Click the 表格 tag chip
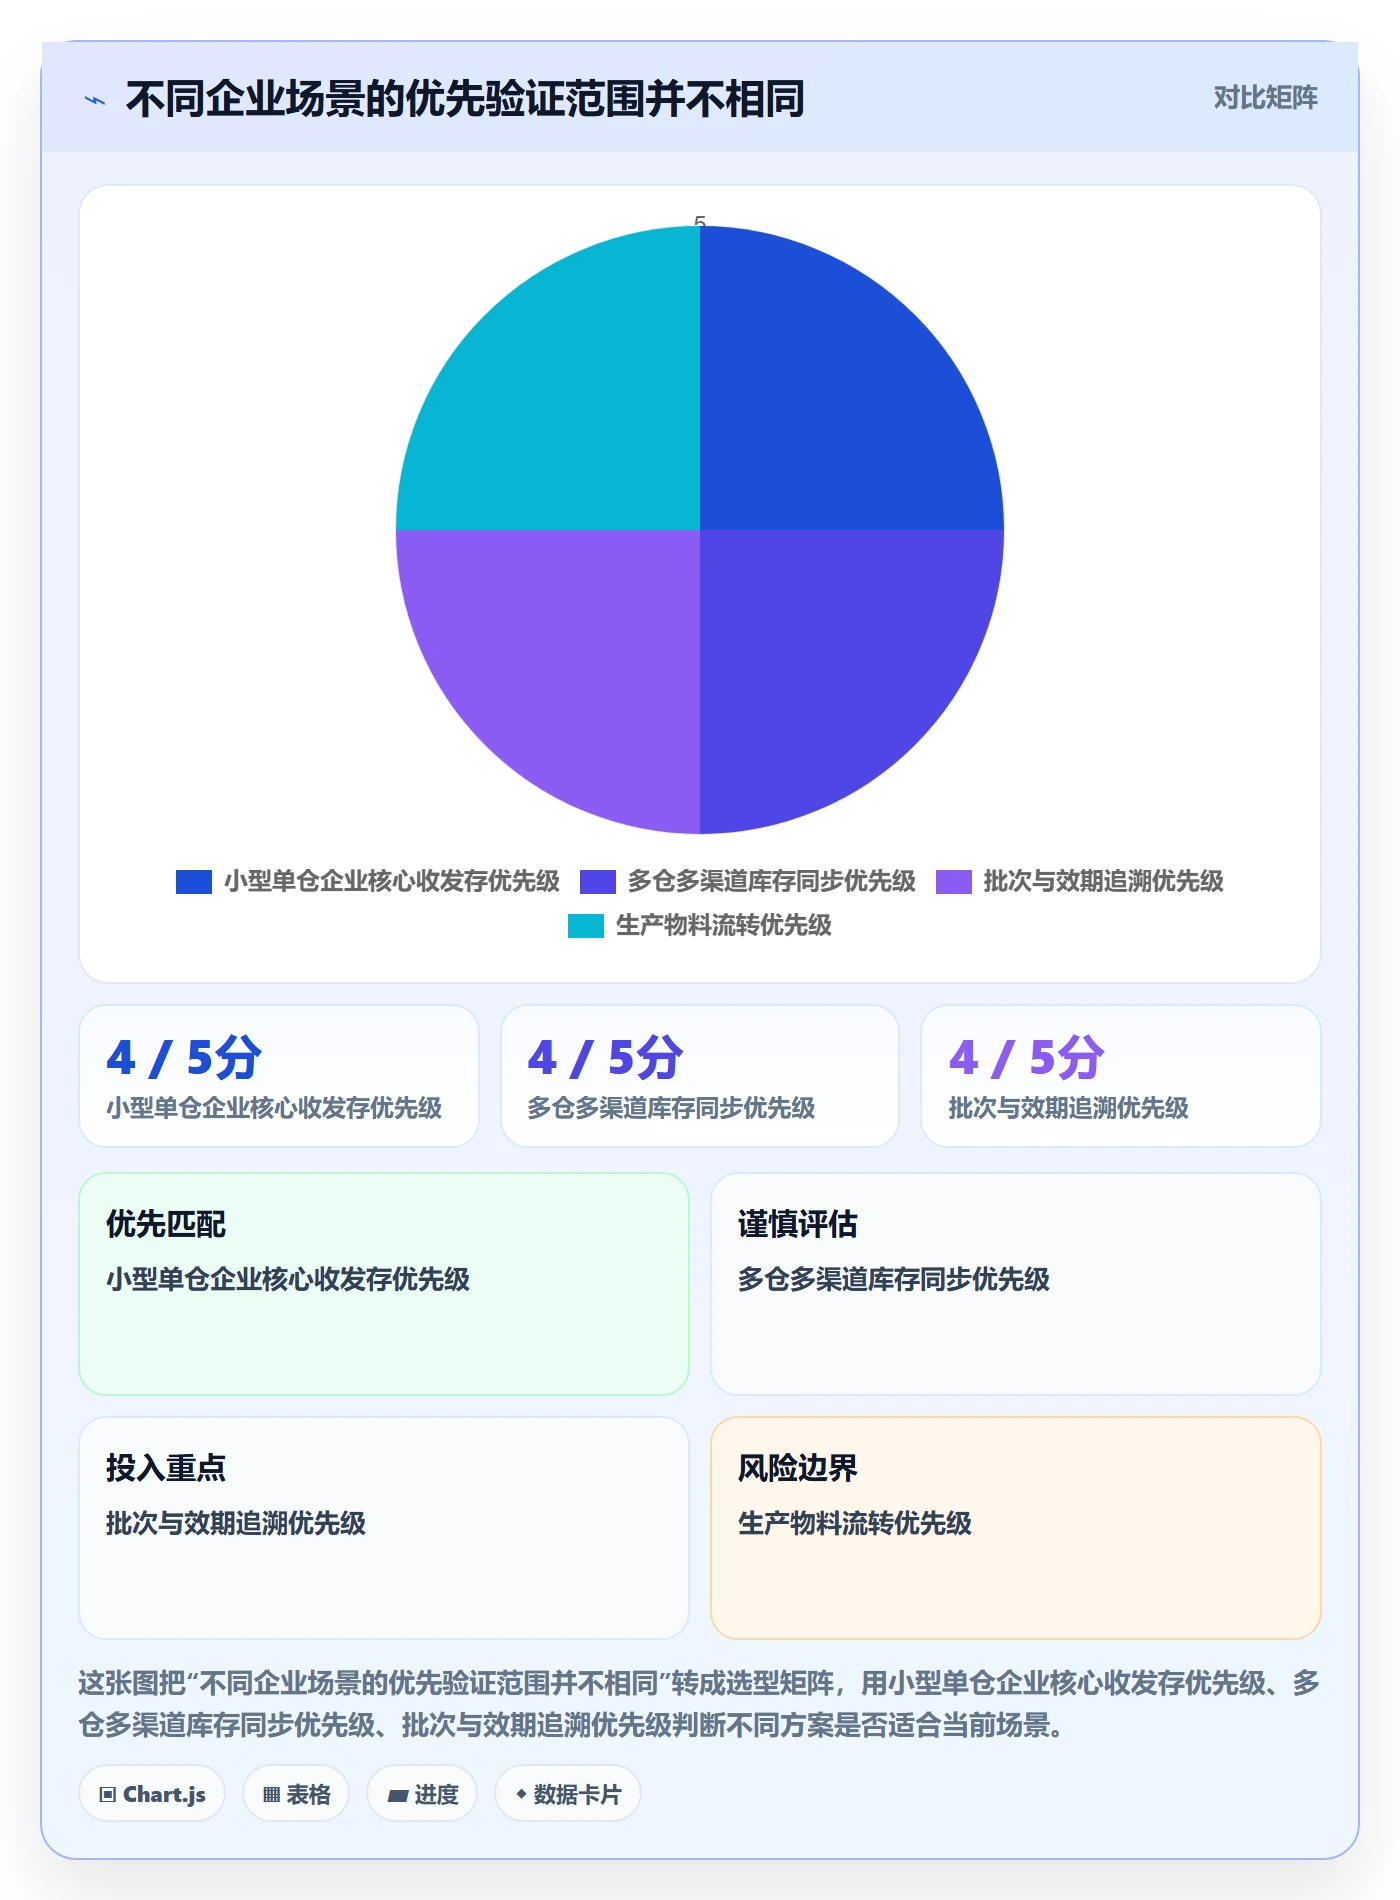The height and width of the screenshot is (1900, 1400). (296, 1794)
